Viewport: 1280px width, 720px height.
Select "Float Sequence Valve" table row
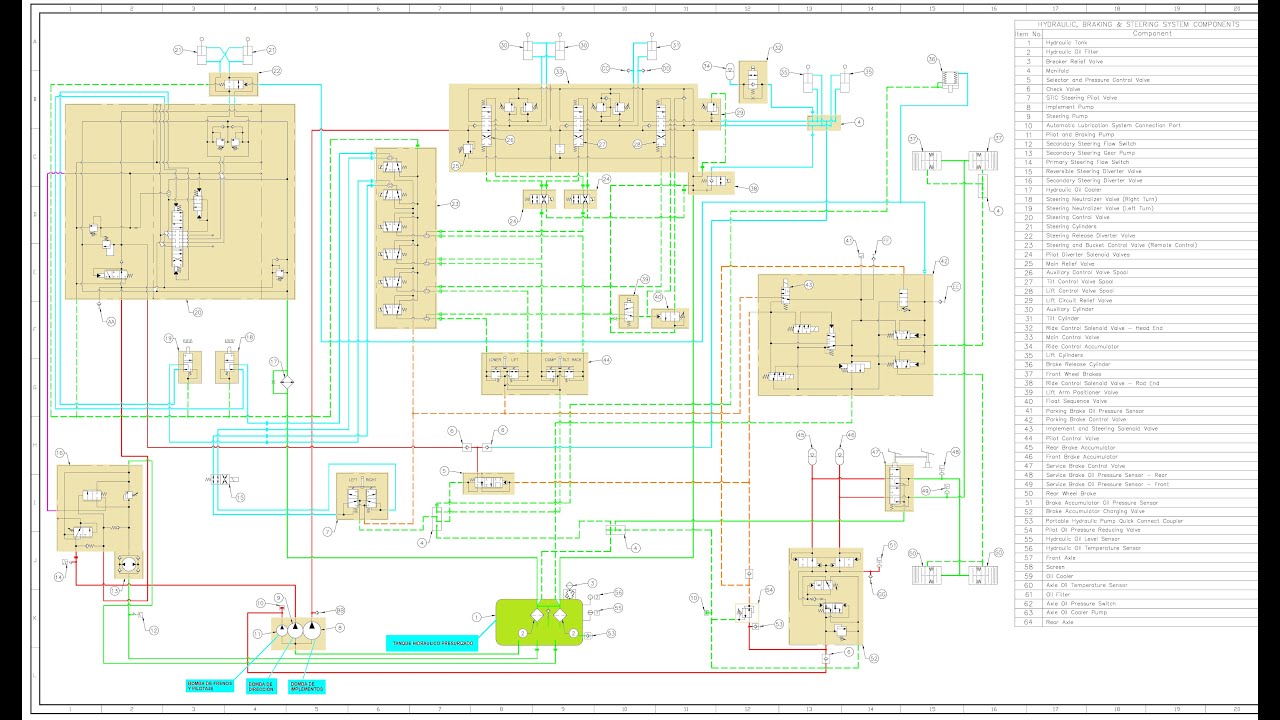coord(1134,401)
